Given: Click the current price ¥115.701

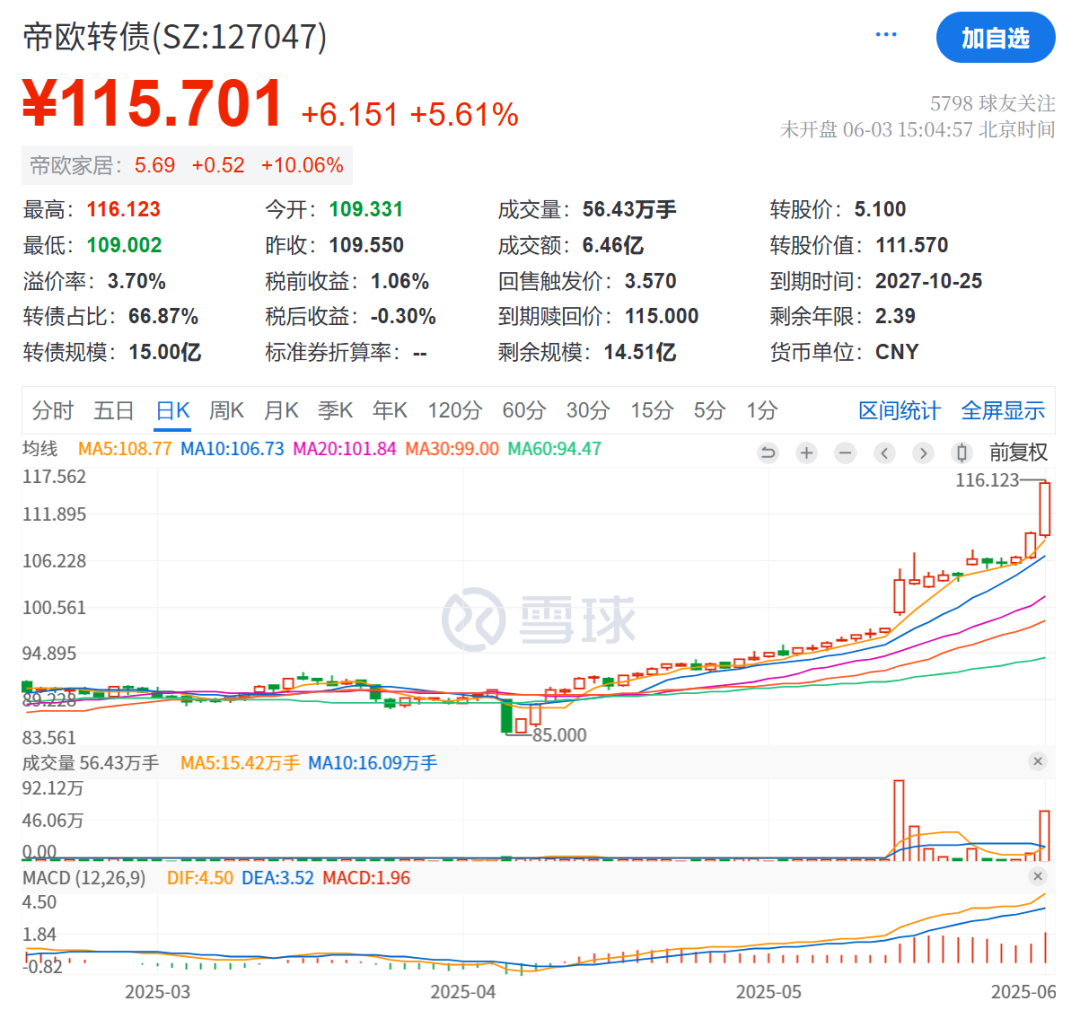Looking at the screenshot, I should [x=153, y=103].
